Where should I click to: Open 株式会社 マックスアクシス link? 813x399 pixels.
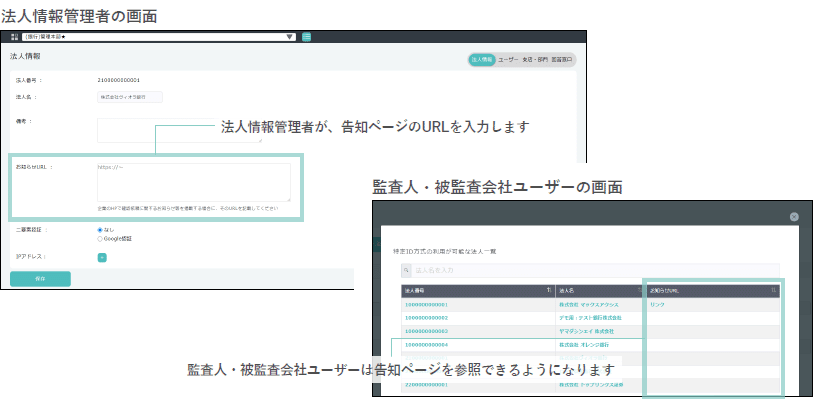tap(588, 305)
